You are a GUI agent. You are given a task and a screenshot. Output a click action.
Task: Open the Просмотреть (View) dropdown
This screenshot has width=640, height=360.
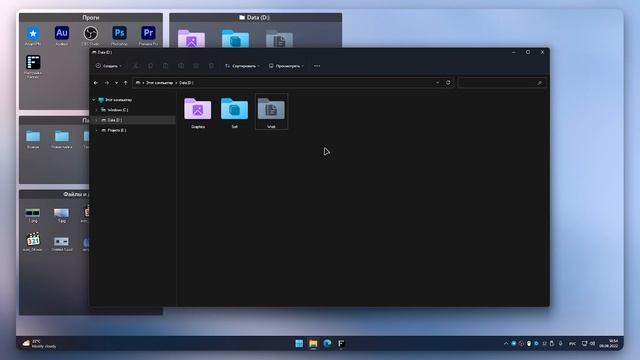pyautogui.click(x=286, y=66)
